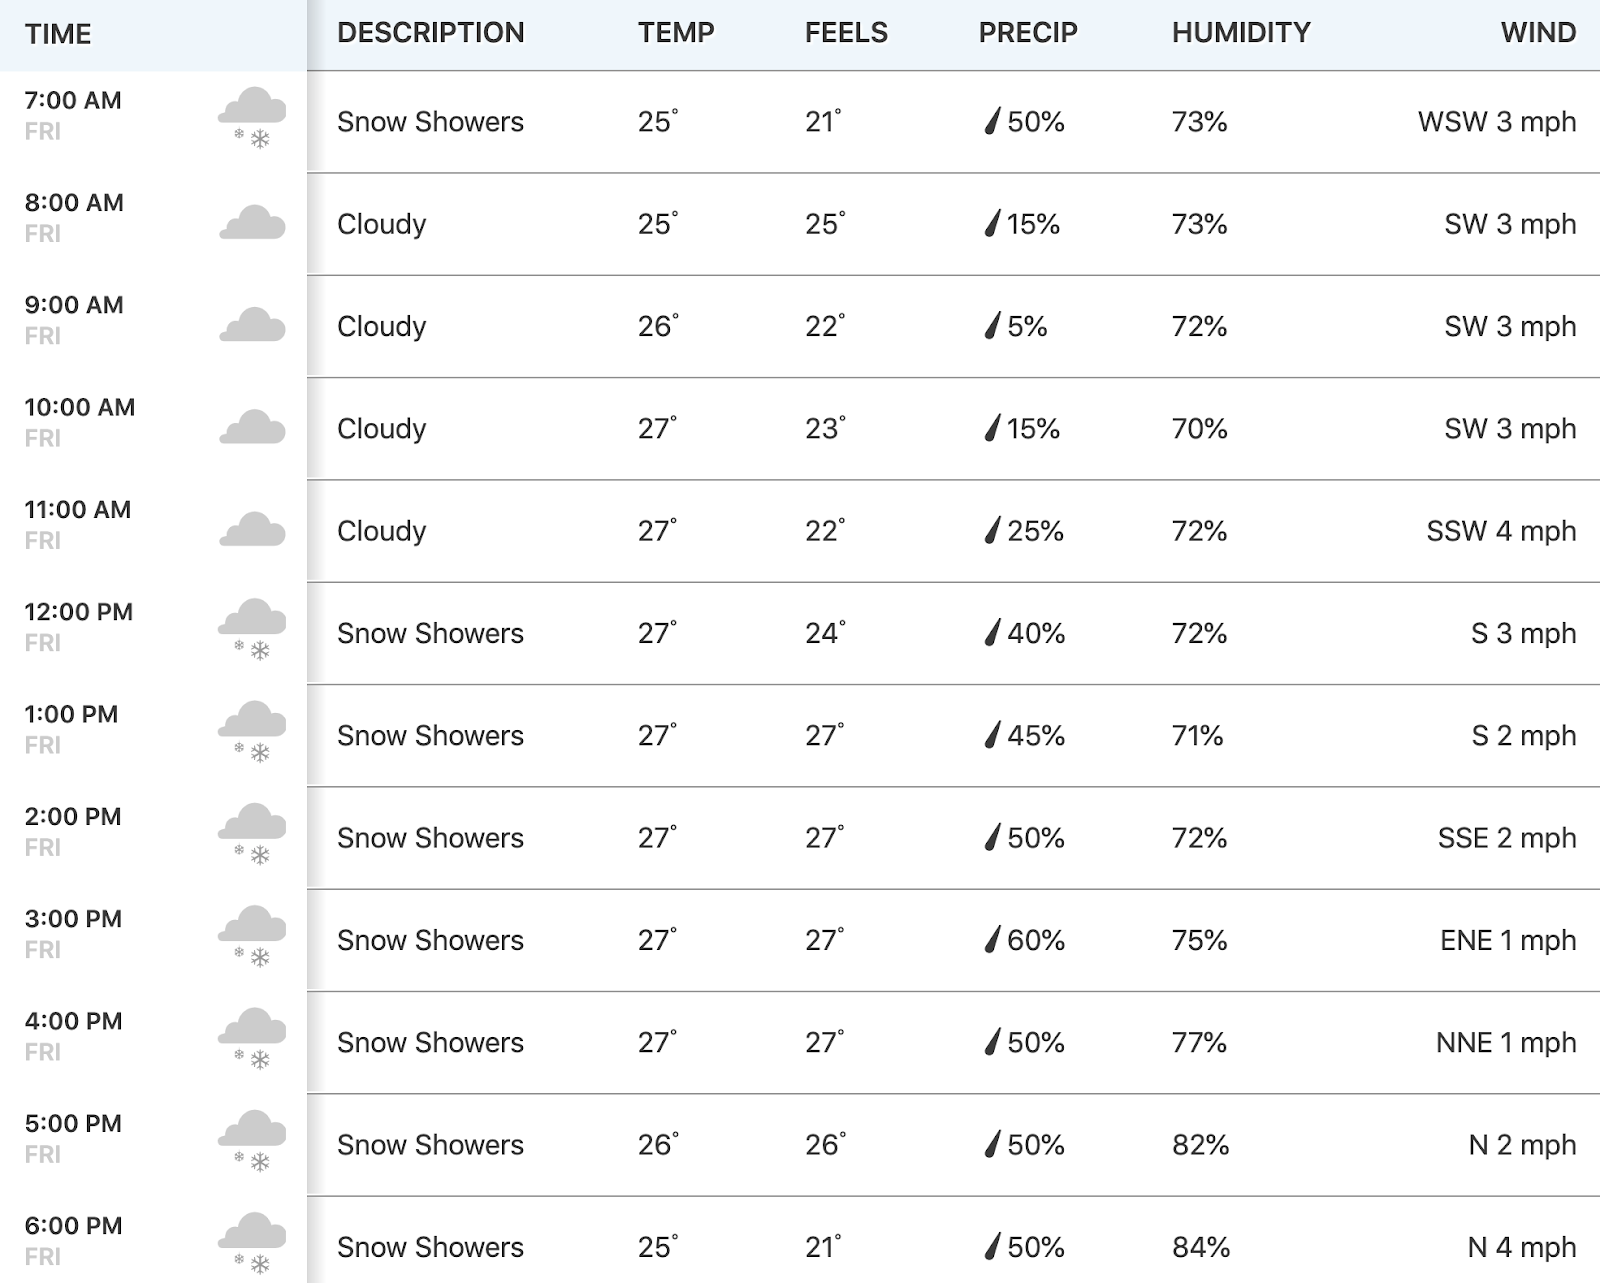Image resolution: width=1600 pixels, height=1283 pixels.
Task: Click the precipitation drop icon beside 45%
Action: (992, 735)
